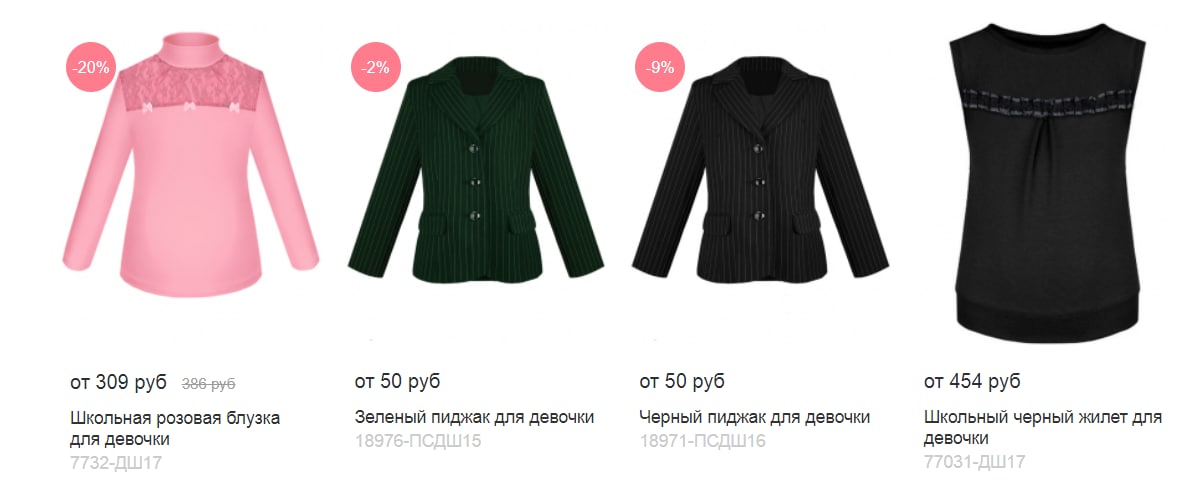This screenshot has width=1190, height=503.
Task: Click the price 'от 309 руб'
Action: click(x=118, y=382)
